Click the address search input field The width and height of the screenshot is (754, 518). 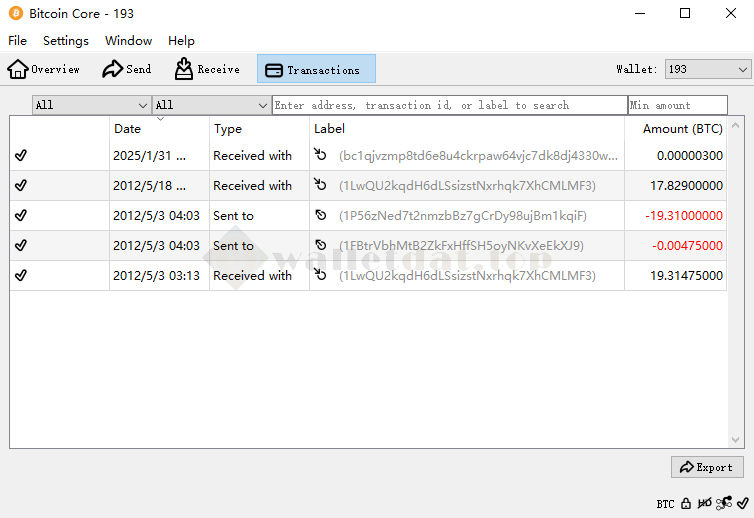pos(449,105)
